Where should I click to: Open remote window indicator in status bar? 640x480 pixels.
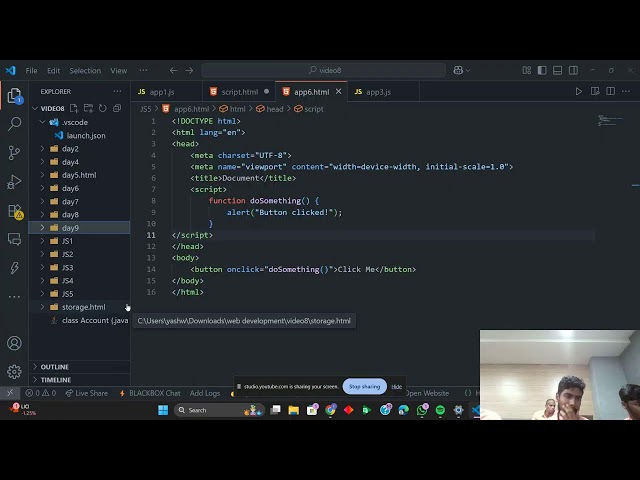pos(10,393)
